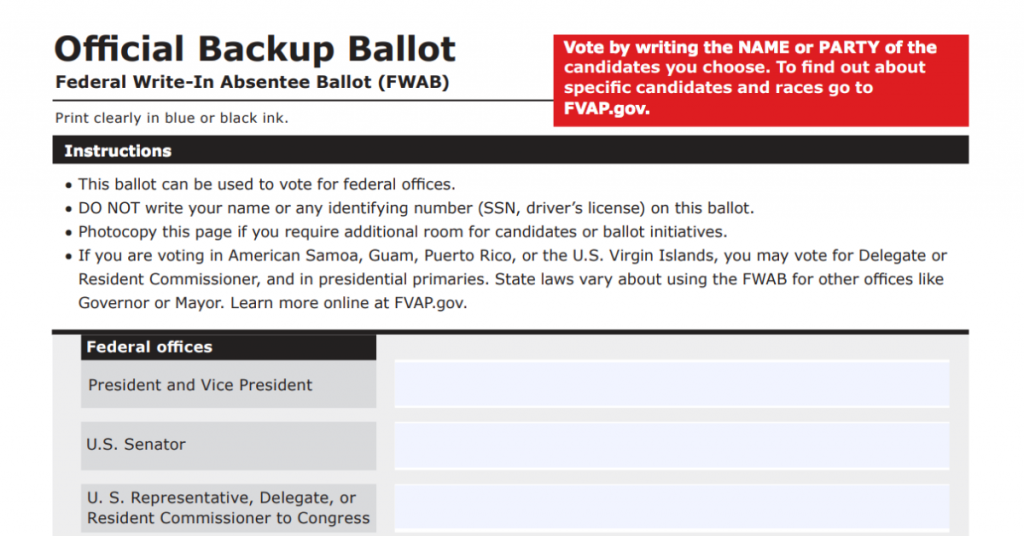Viewport: 1024px width, 536px height.
Task: Click the 'President and Vice President' label
Action: point(200,385)
